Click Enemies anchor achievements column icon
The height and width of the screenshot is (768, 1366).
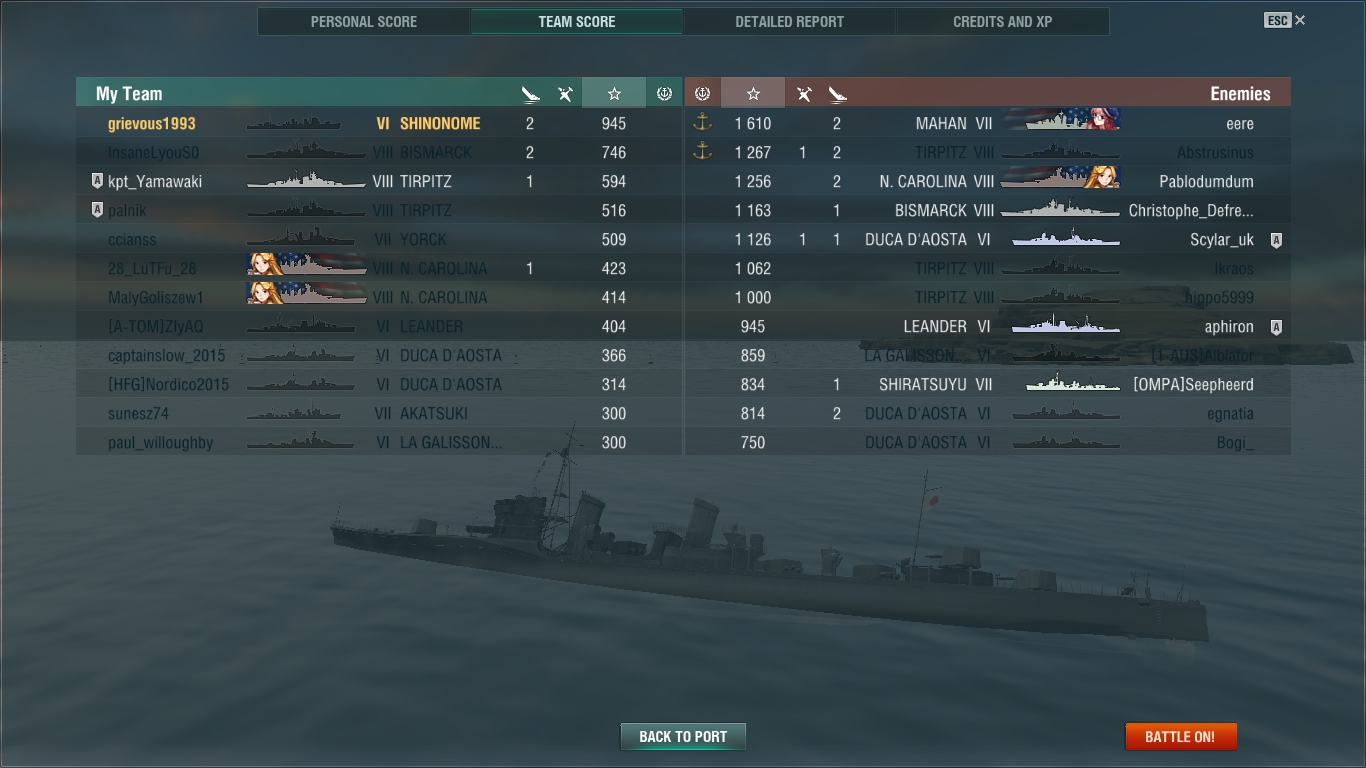702,93
